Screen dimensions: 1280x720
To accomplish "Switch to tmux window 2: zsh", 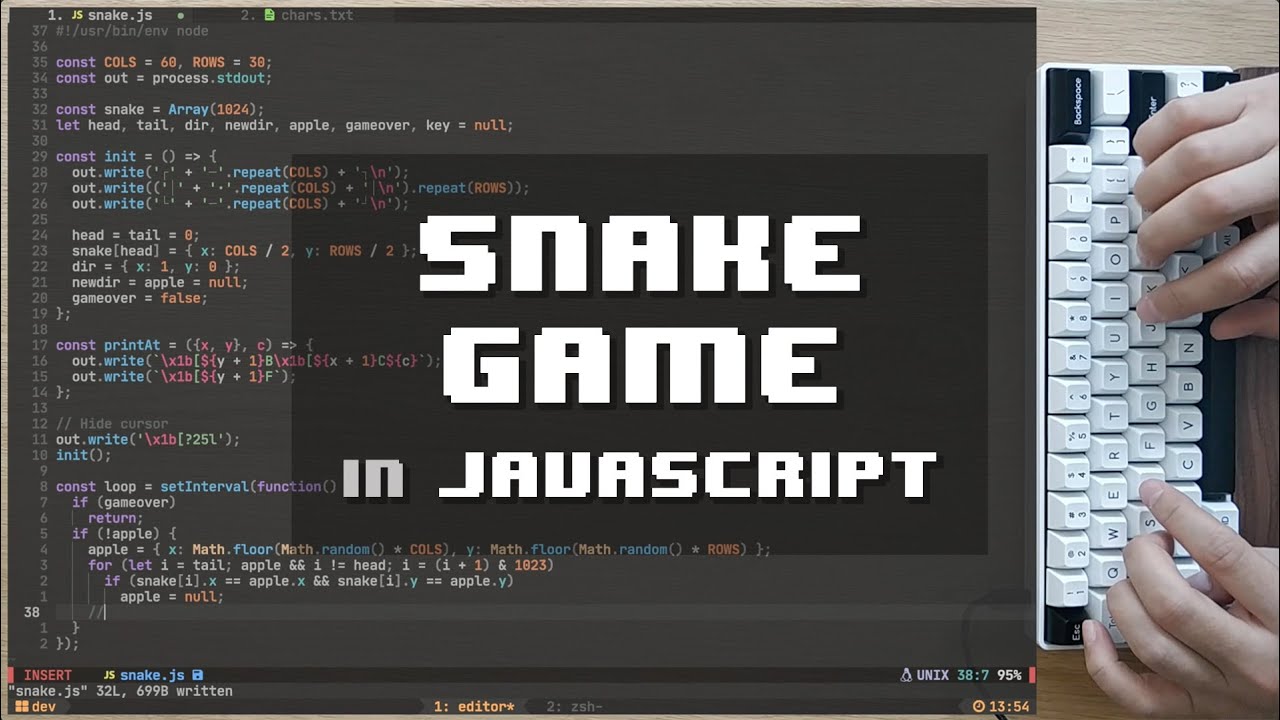I will [x=574, y=707].
